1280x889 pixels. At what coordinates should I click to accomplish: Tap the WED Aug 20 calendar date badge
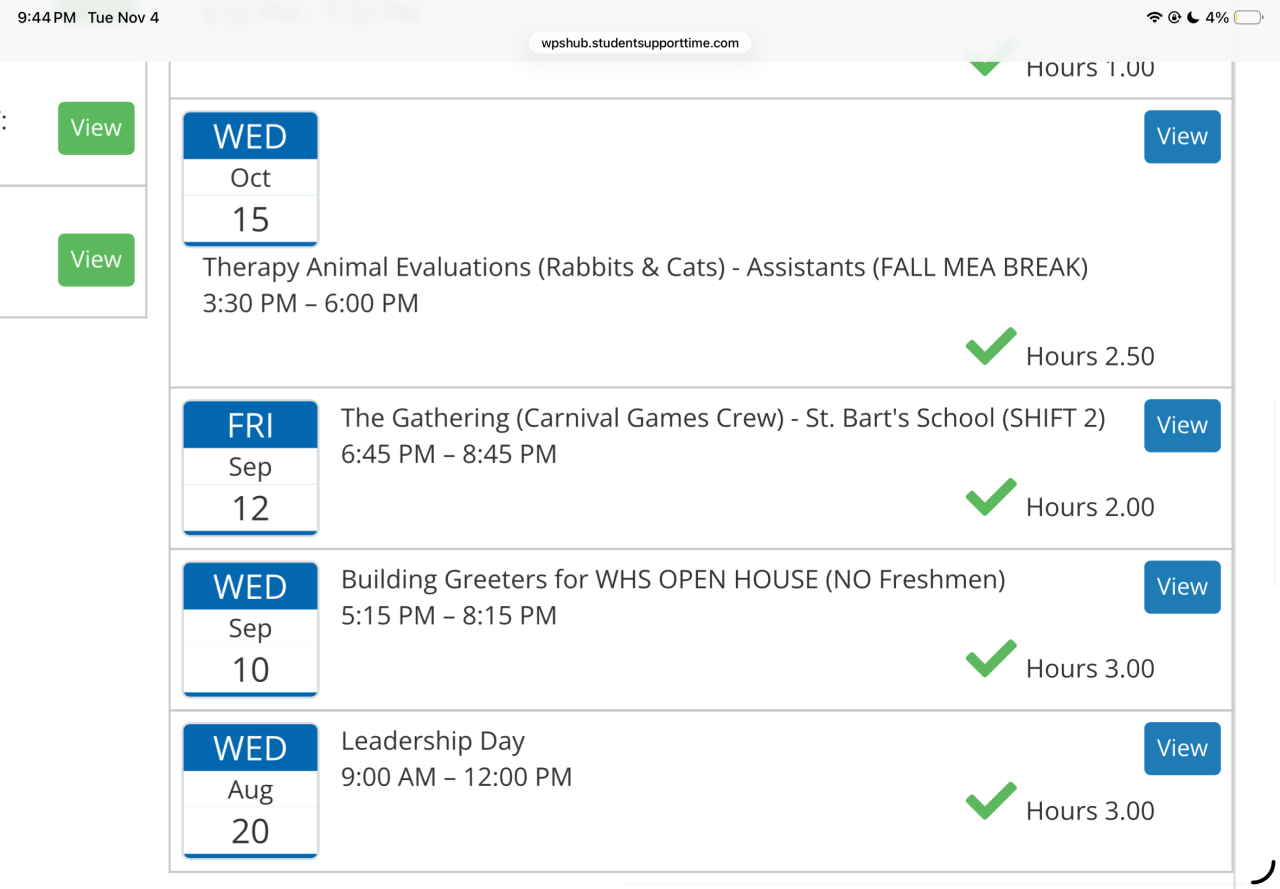pyautogui.click(x=250, y=790)
